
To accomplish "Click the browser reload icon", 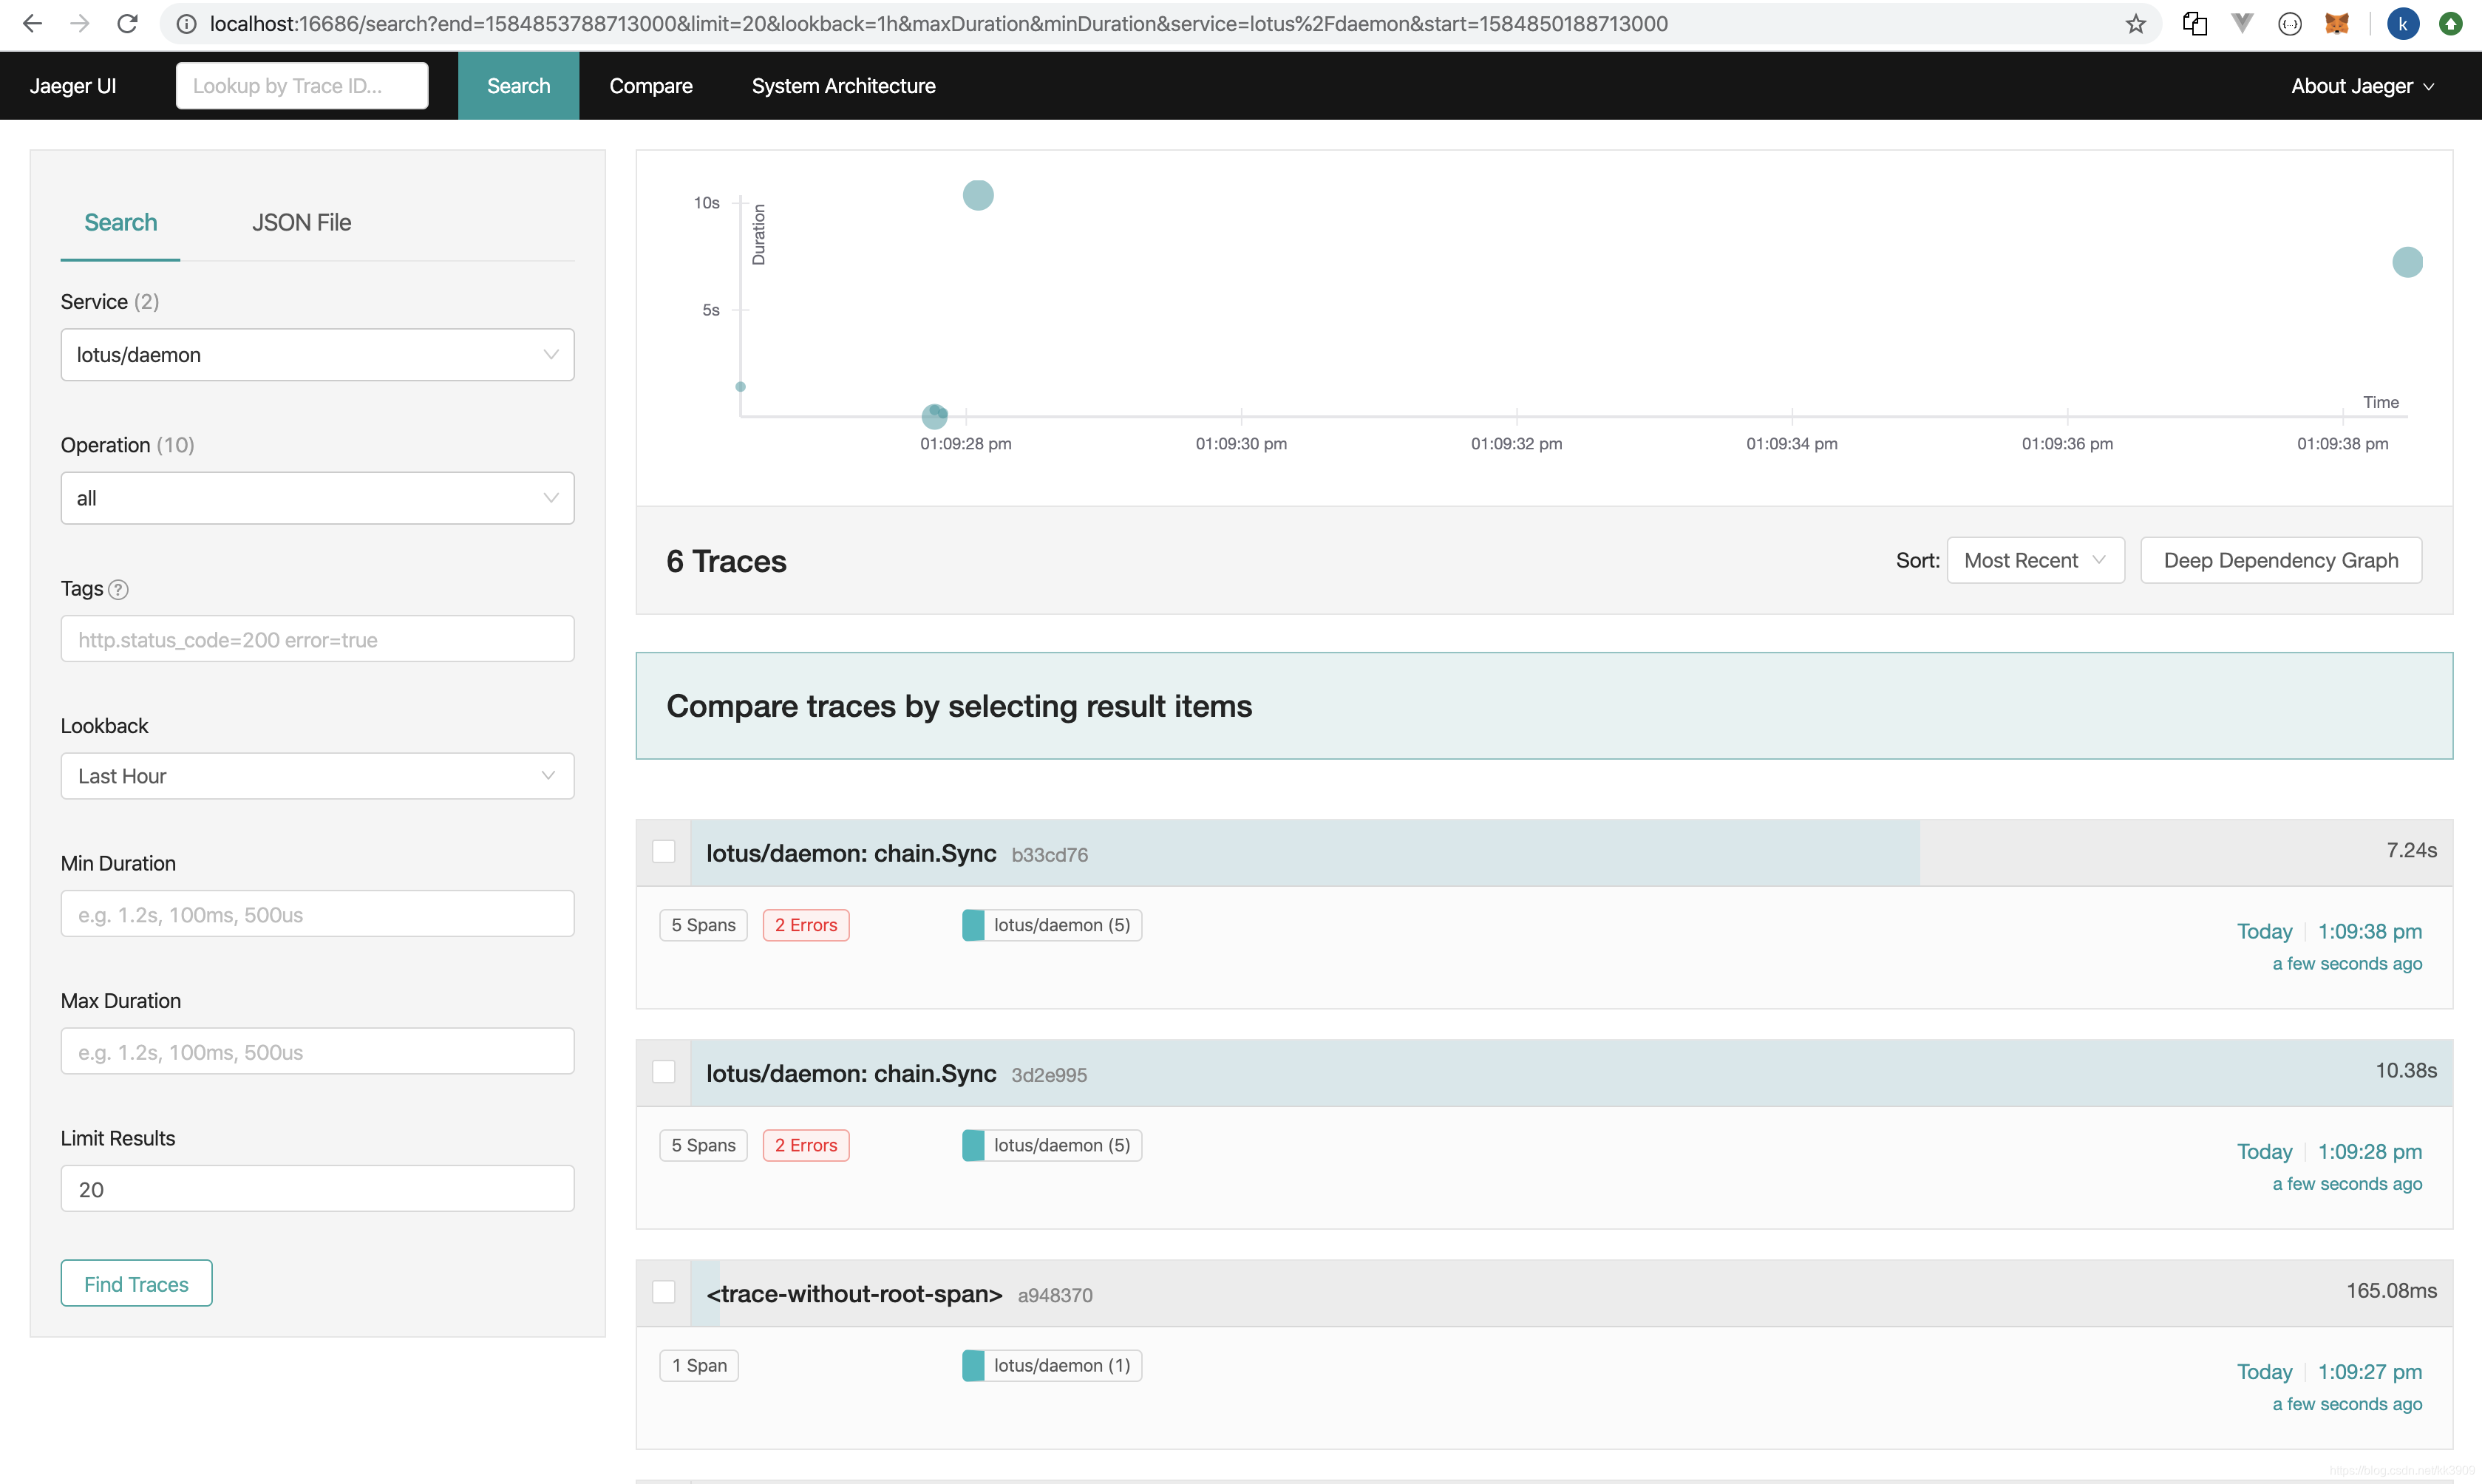I will (127, 24).
